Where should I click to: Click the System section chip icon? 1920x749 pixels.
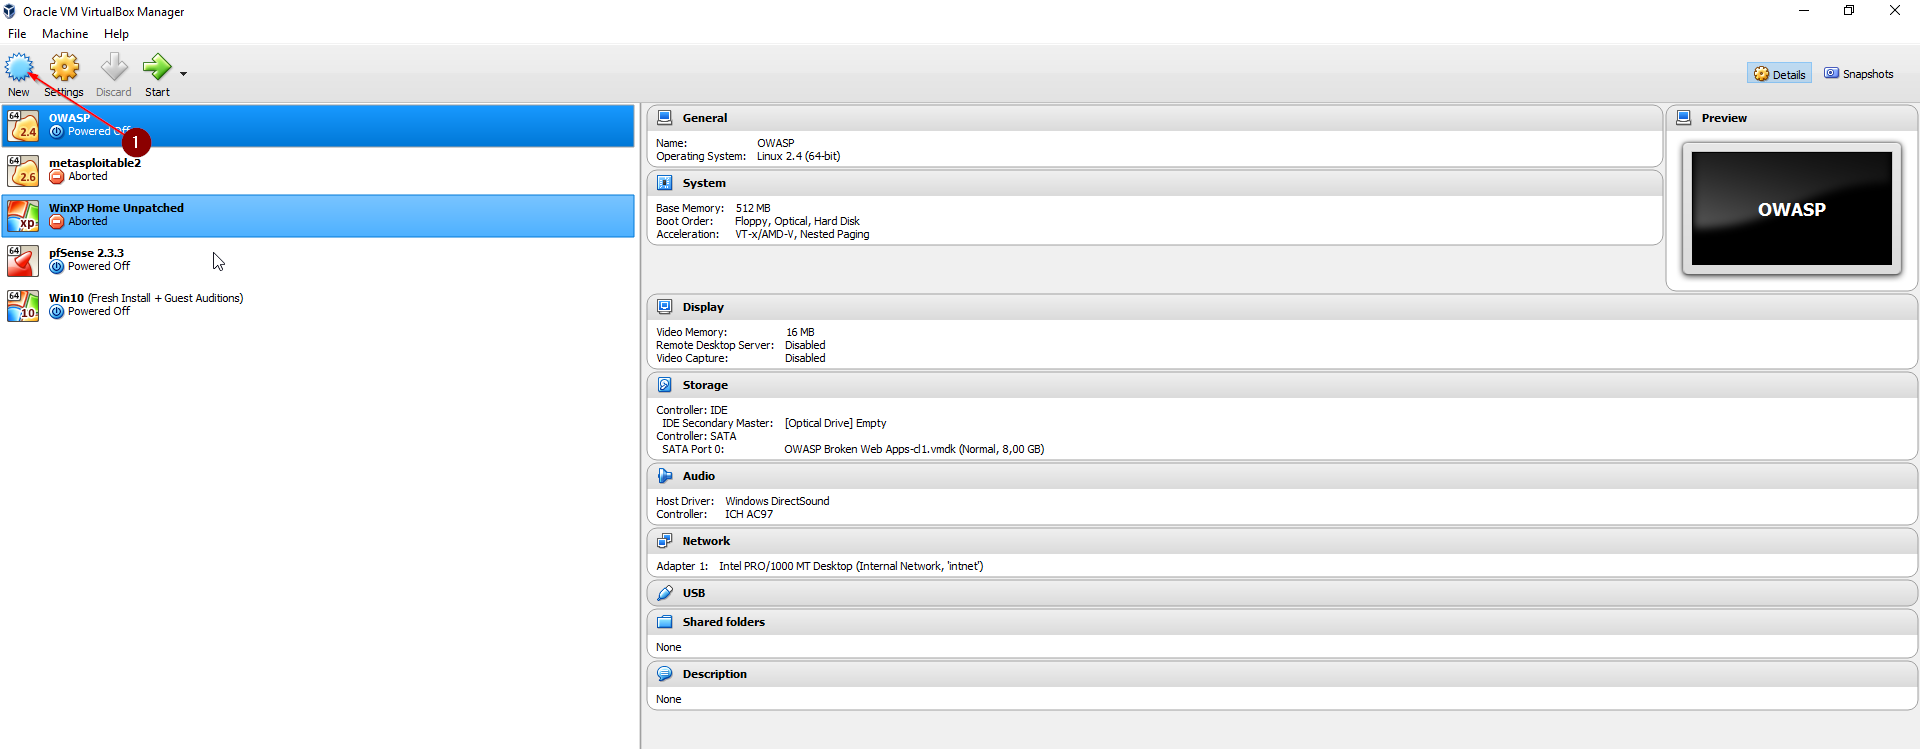[x=665, y=183]
